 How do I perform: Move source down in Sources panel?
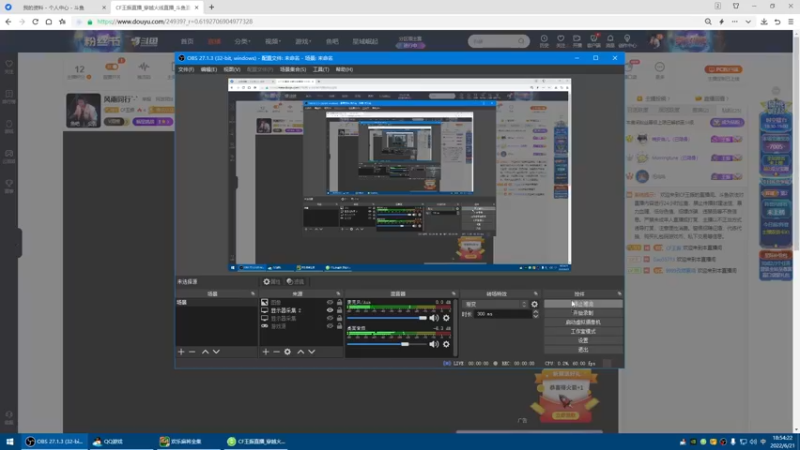312,352
